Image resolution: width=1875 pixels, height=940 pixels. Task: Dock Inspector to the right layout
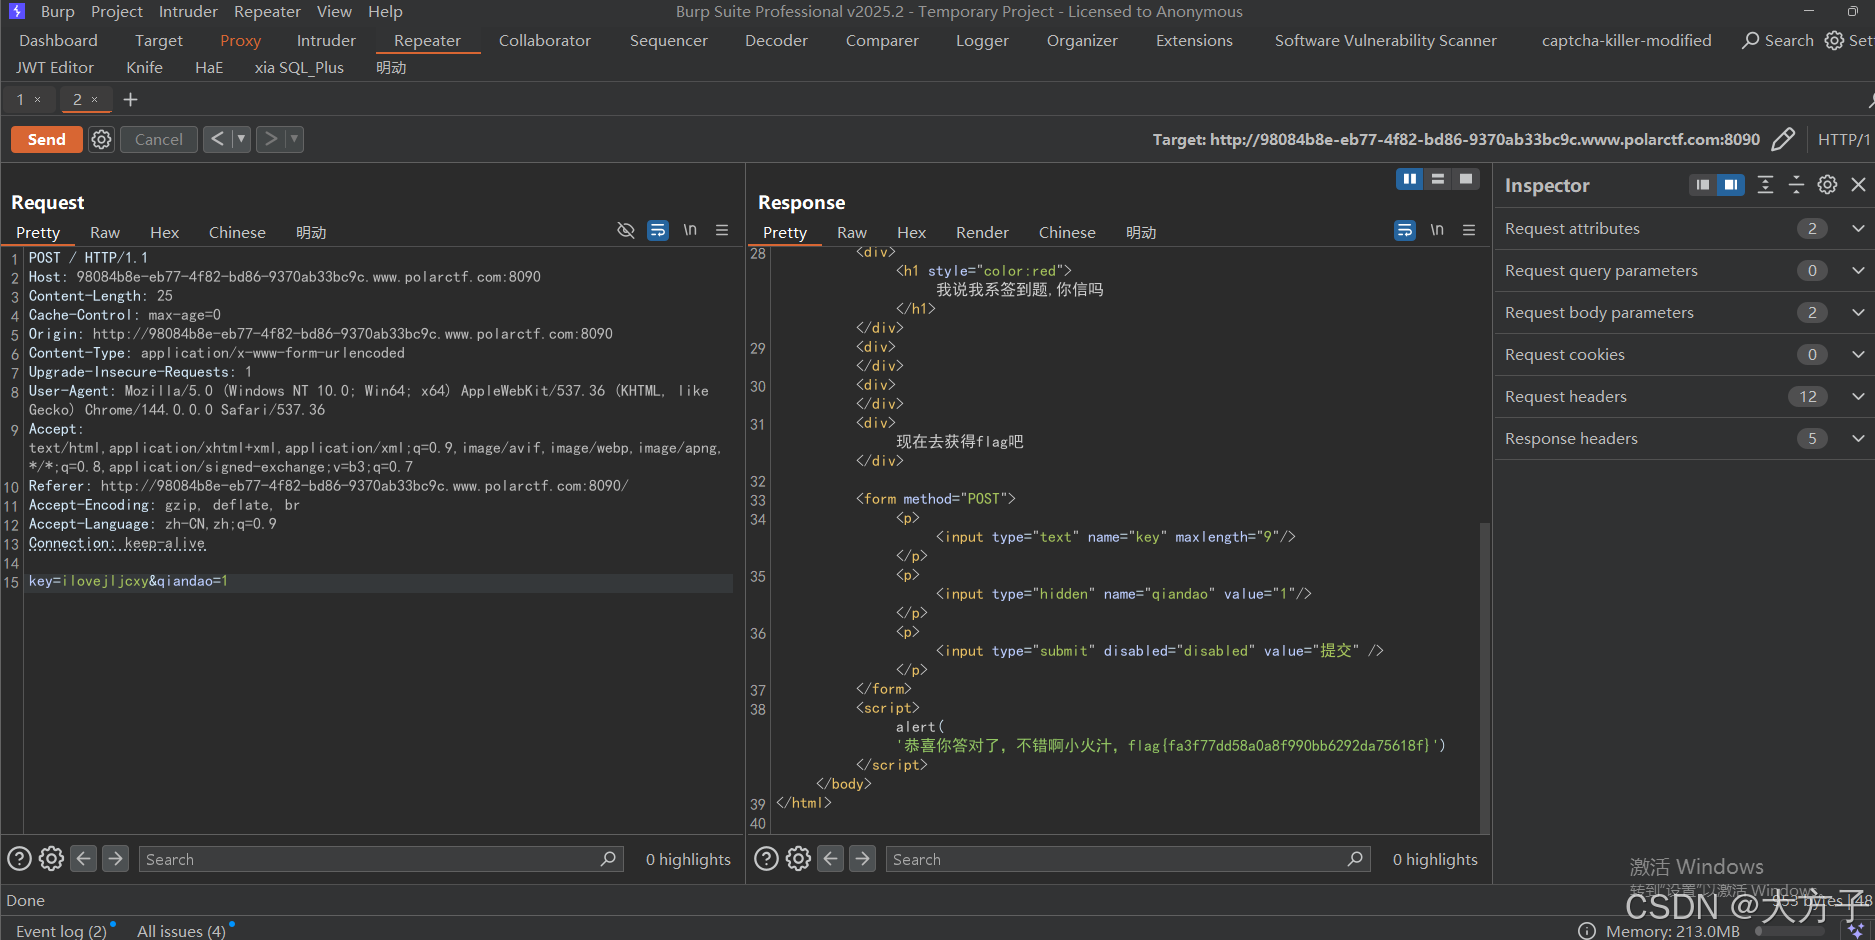point(1731,185)
